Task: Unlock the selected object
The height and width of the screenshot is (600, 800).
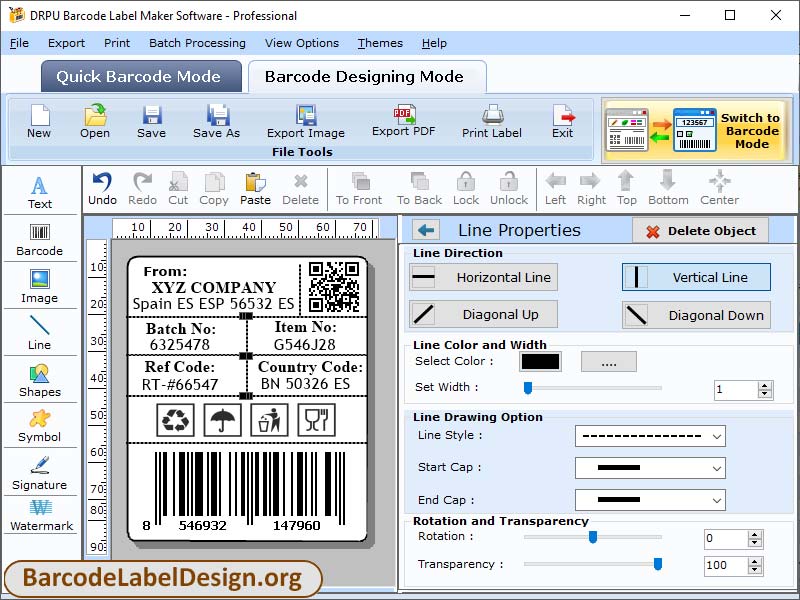Action: [509, 189]
